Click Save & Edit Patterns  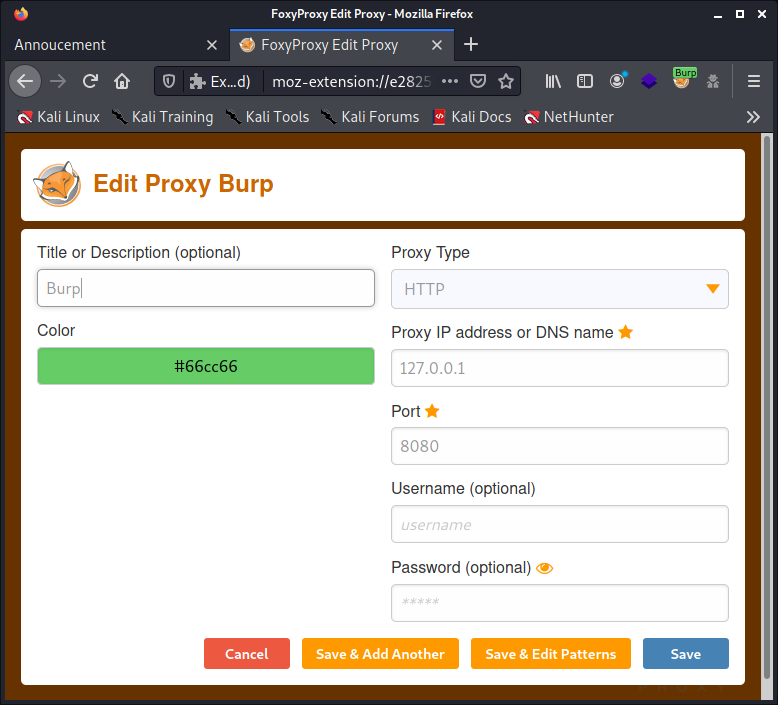click(x=551, y=654)
